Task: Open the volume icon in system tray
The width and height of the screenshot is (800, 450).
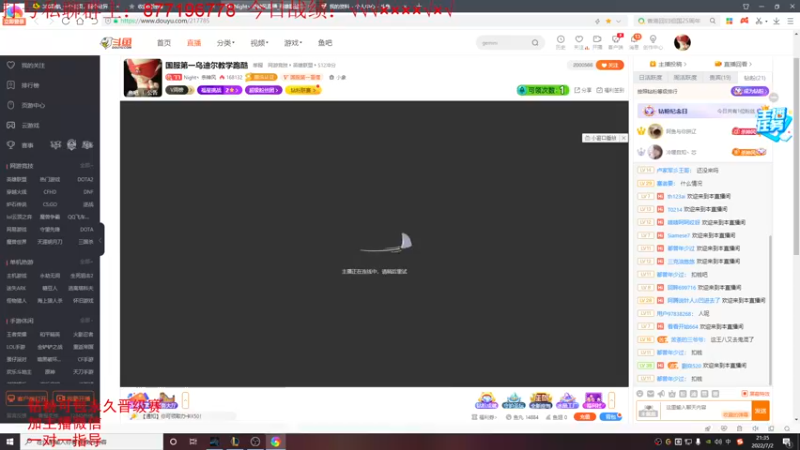Action: [718, 442]
